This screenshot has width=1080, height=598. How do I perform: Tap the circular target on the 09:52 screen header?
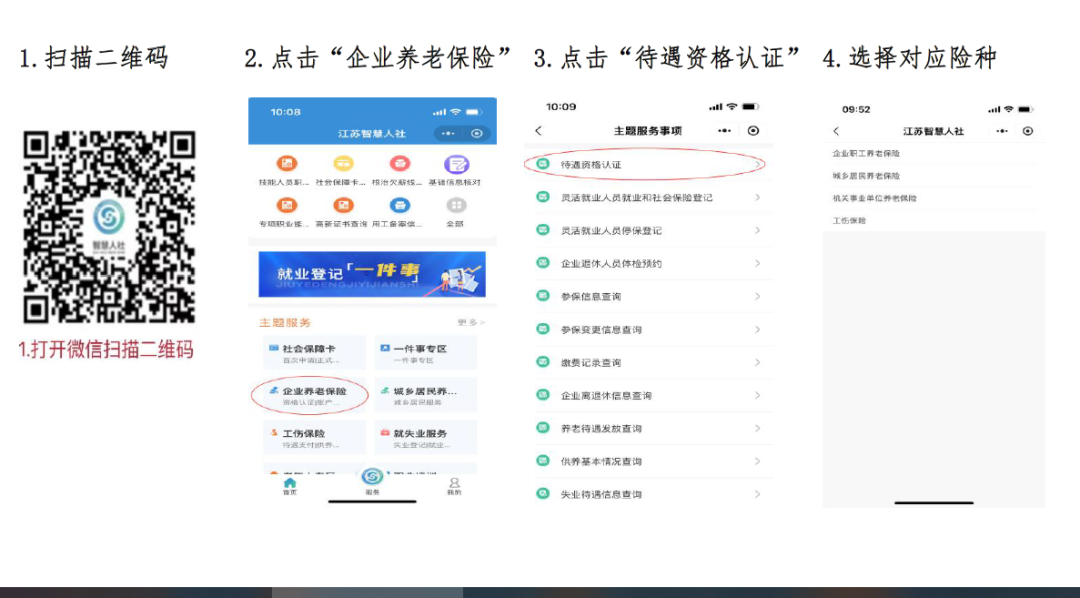tap(1028, 131)
